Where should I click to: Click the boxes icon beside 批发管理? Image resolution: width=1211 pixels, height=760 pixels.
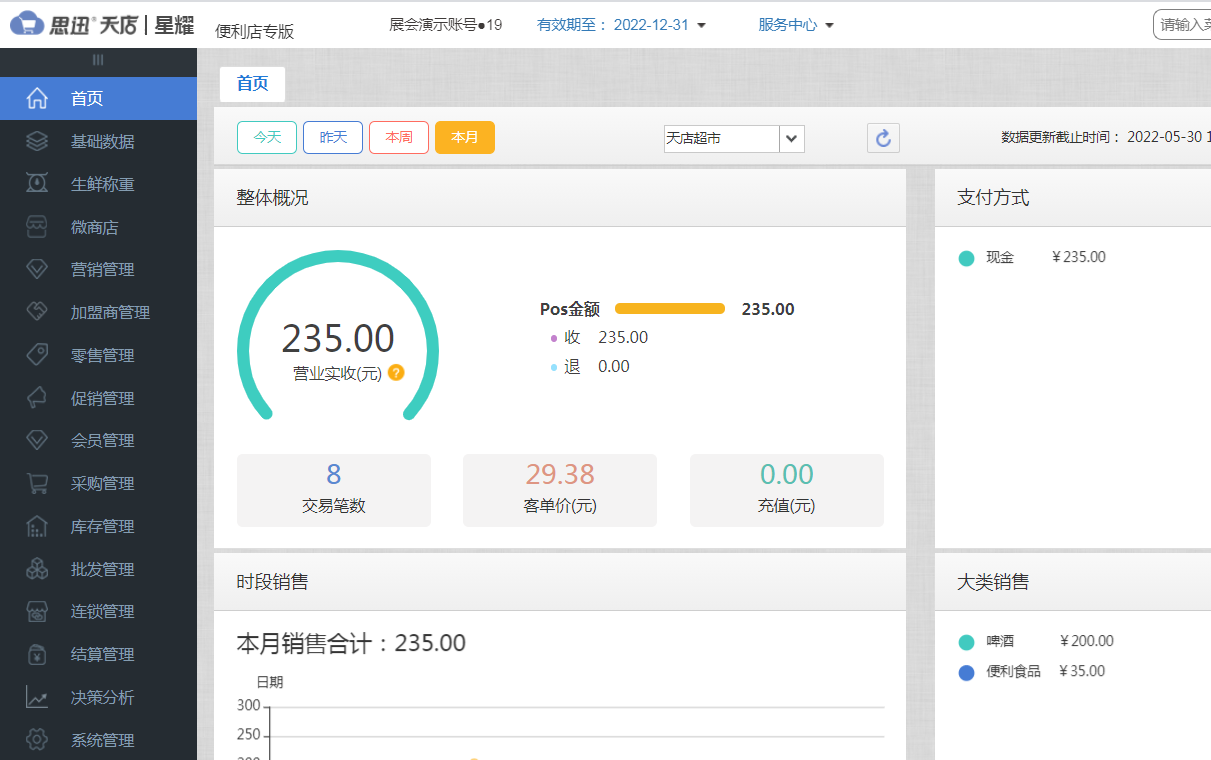click(x=37, y=569)
